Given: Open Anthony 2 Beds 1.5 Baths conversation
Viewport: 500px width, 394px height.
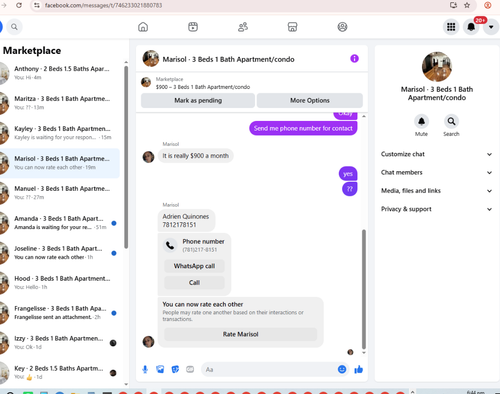Looking at the screenshot, I should [x=60, y=73].
